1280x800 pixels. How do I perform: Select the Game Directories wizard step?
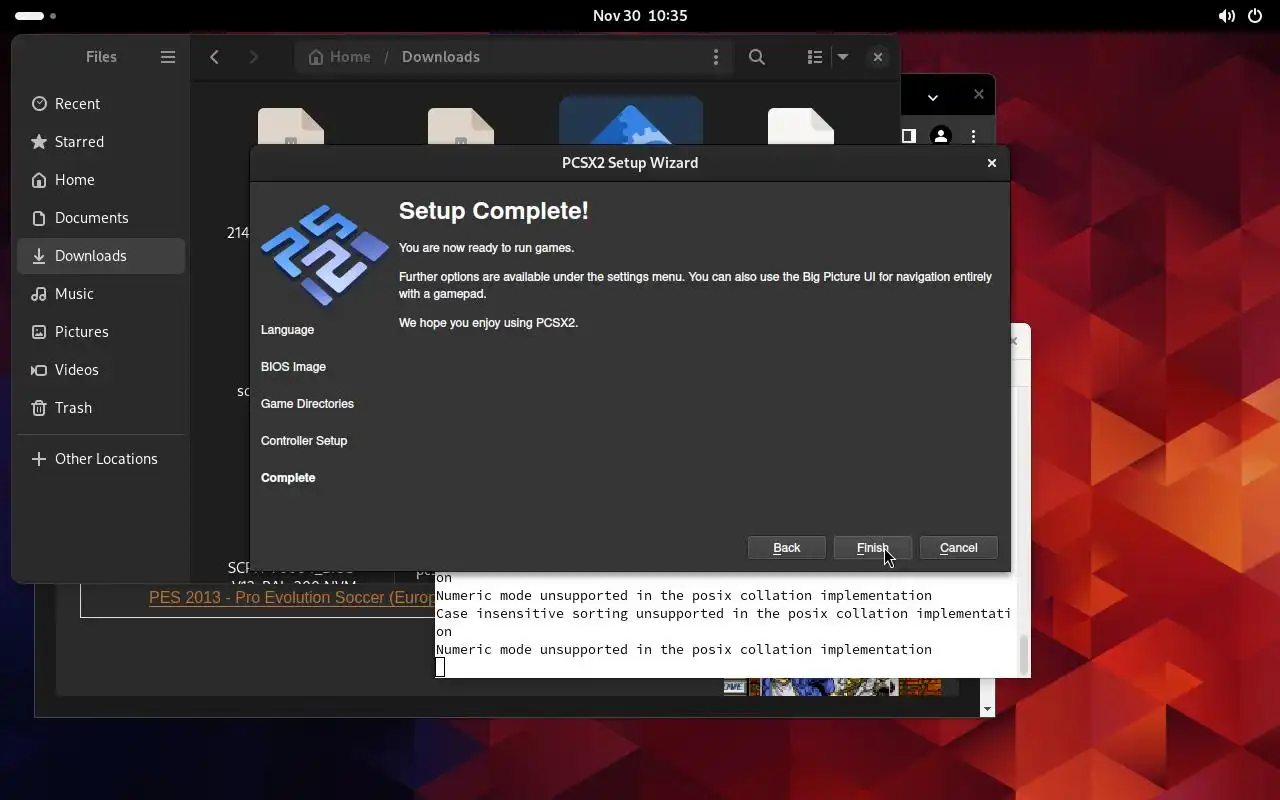pyautogui.click(x=307, y=404)
